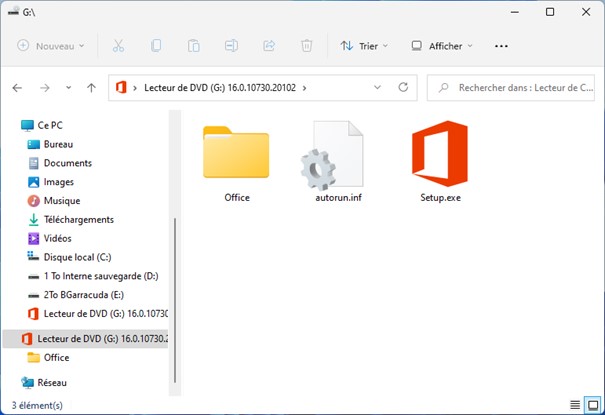Open the Nouveau dropdown menu
Viewport: 605px width, 415px height.
tap(51, 46)
